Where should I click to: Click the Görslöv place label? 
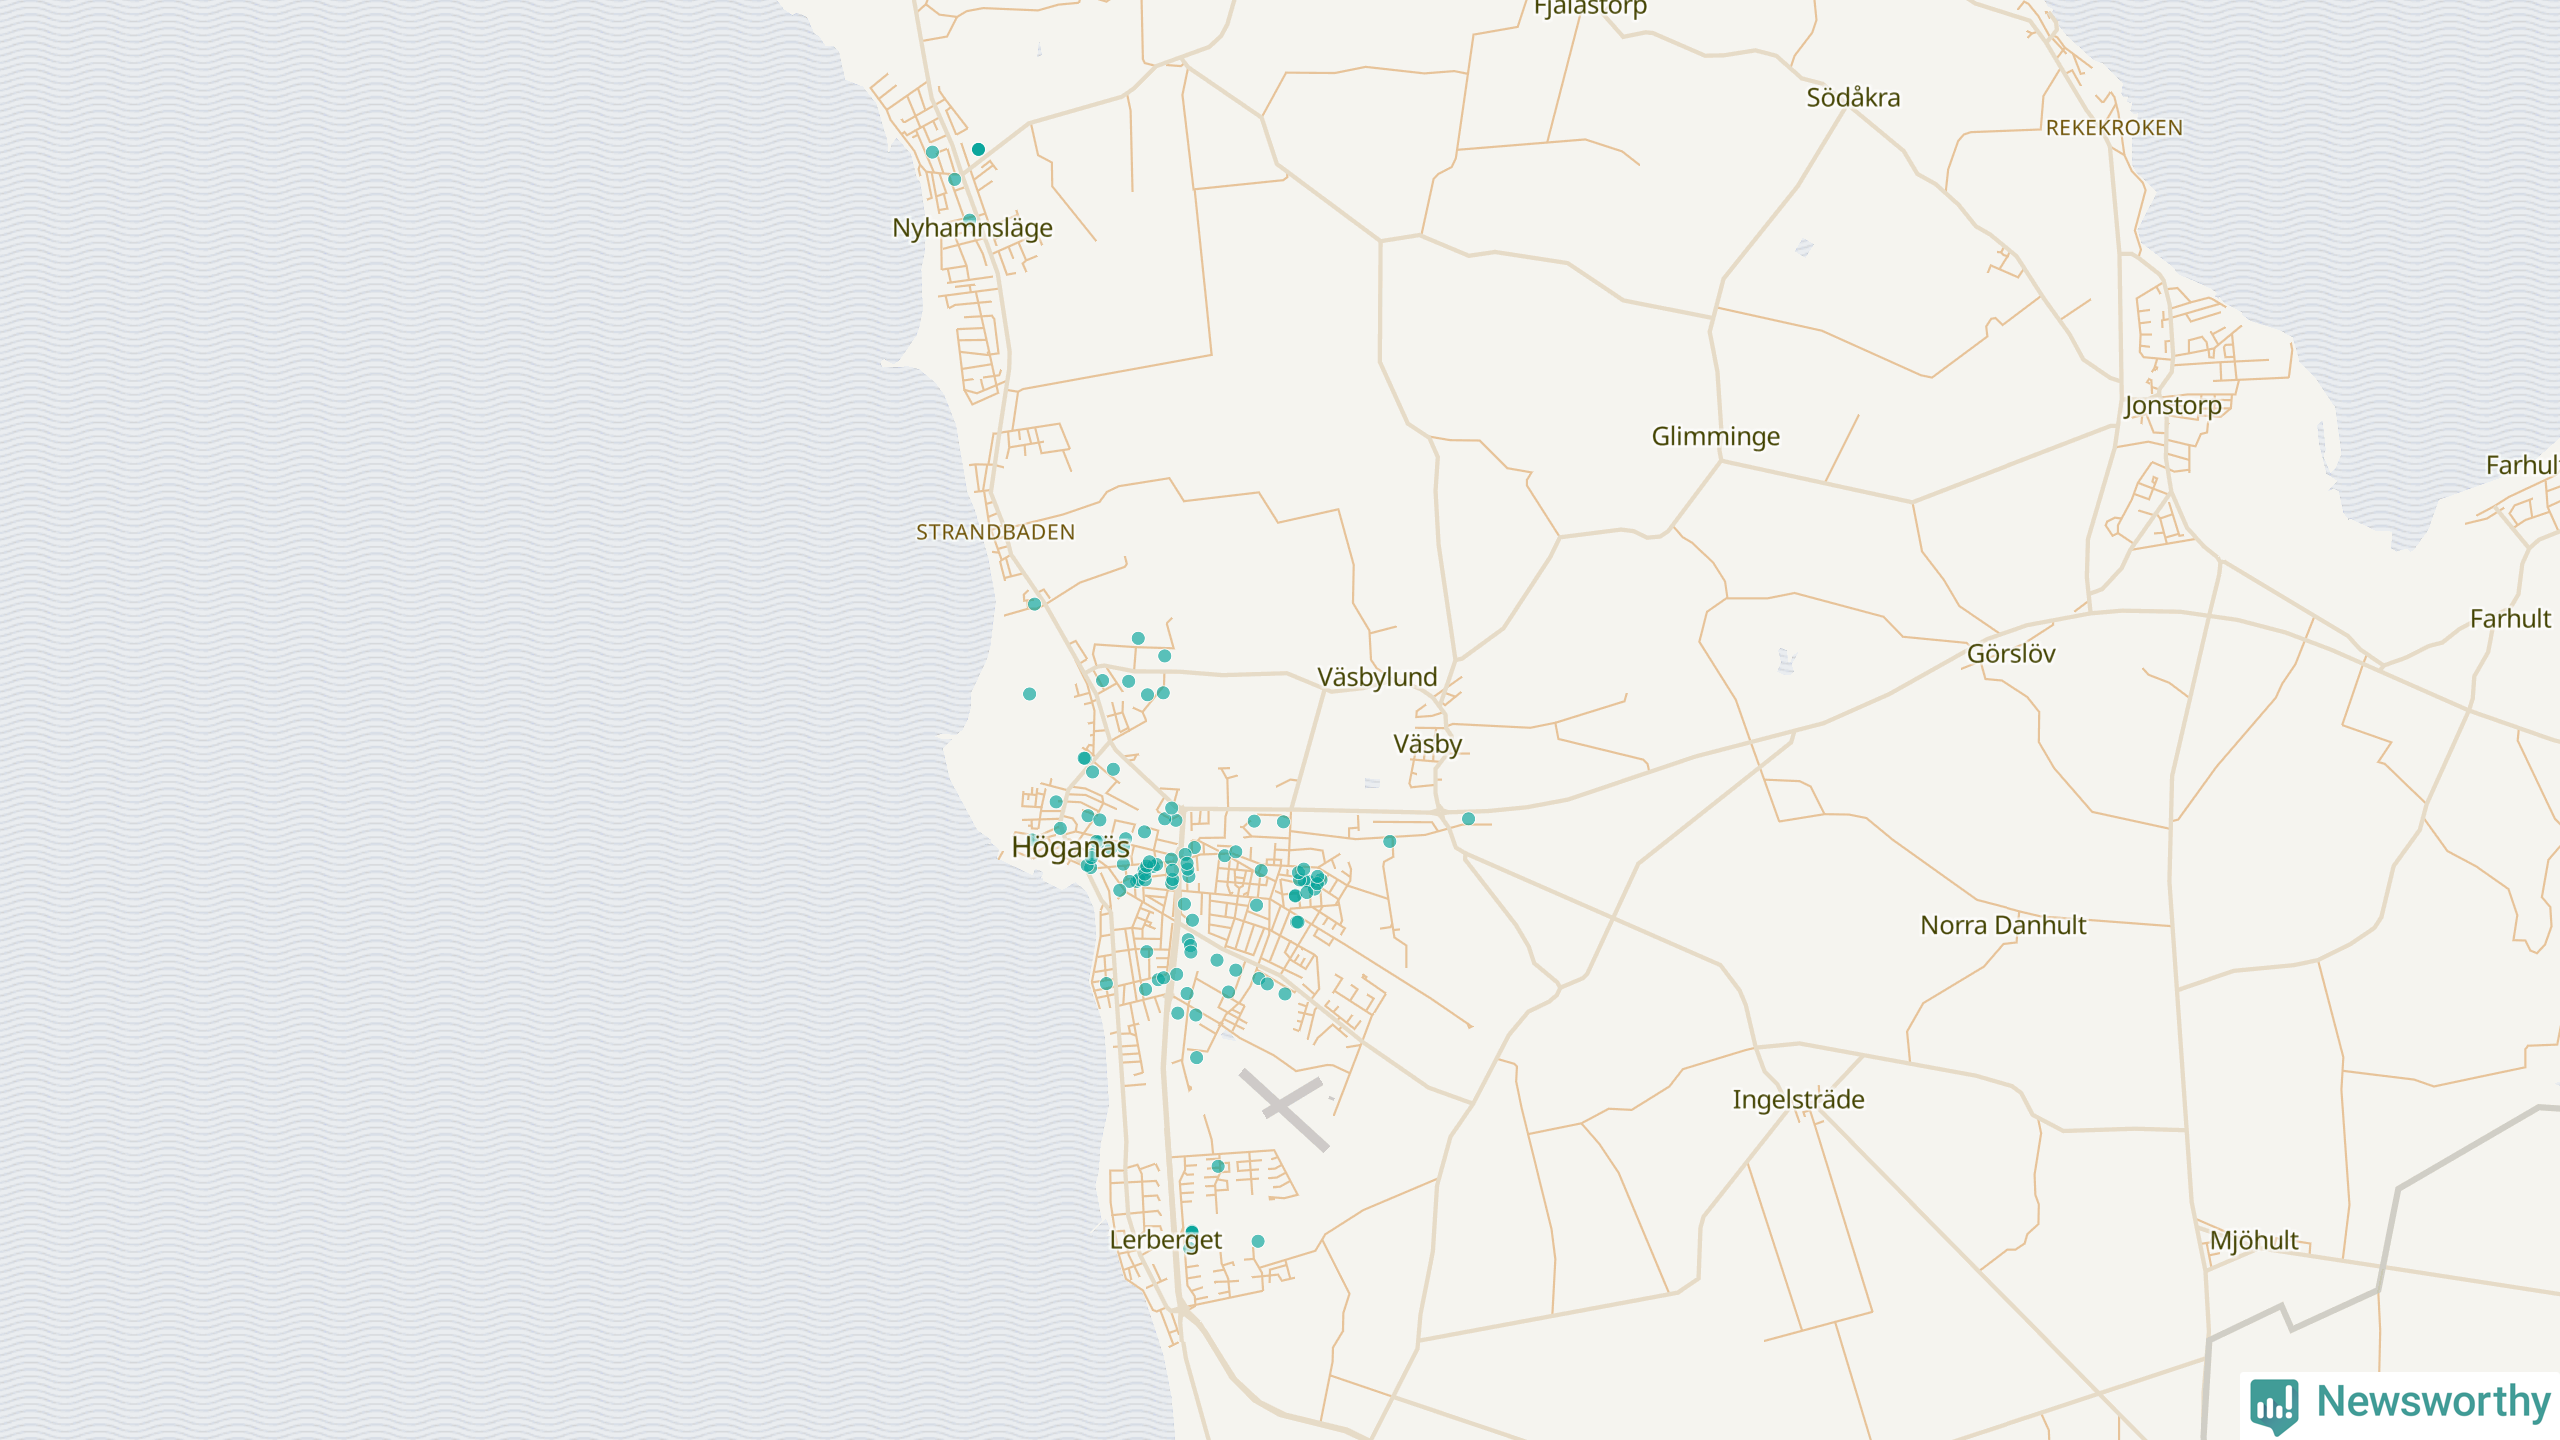point(2011,654)
